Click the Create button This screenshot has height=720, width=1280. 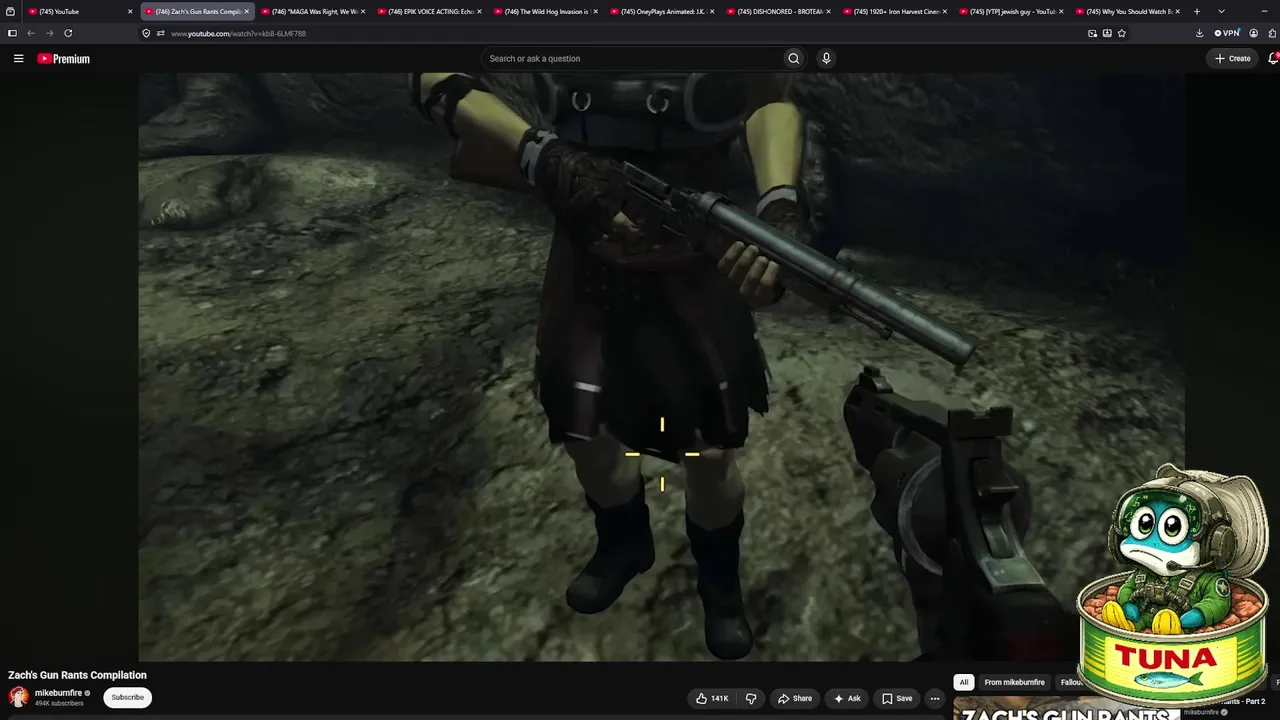click(x=1233, y=58)
